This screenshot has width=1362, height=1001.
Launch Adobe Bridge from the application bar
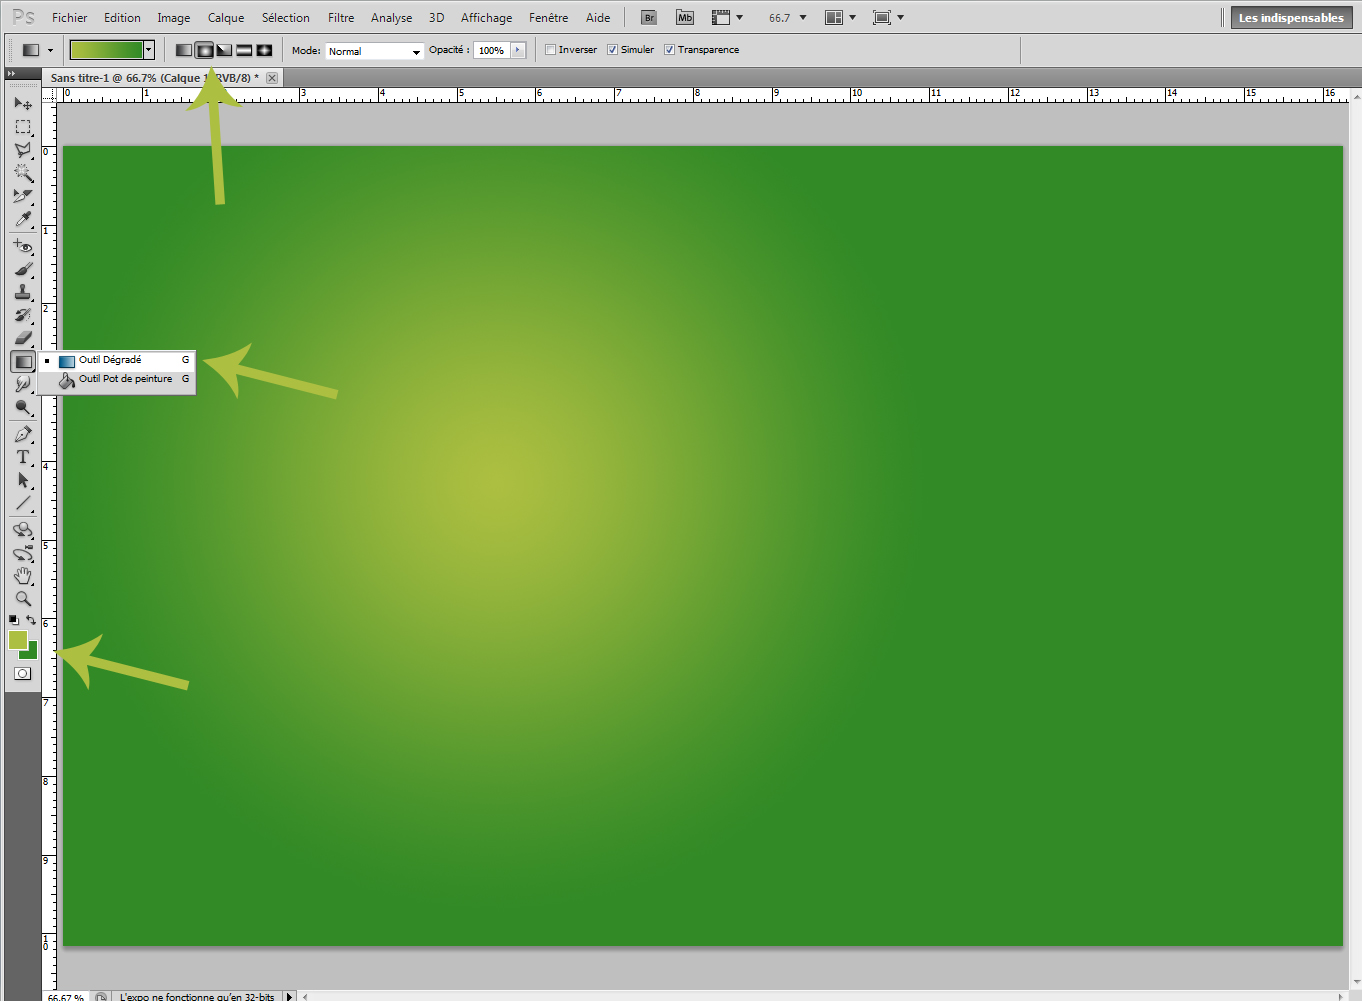click(x=649, y=18)
